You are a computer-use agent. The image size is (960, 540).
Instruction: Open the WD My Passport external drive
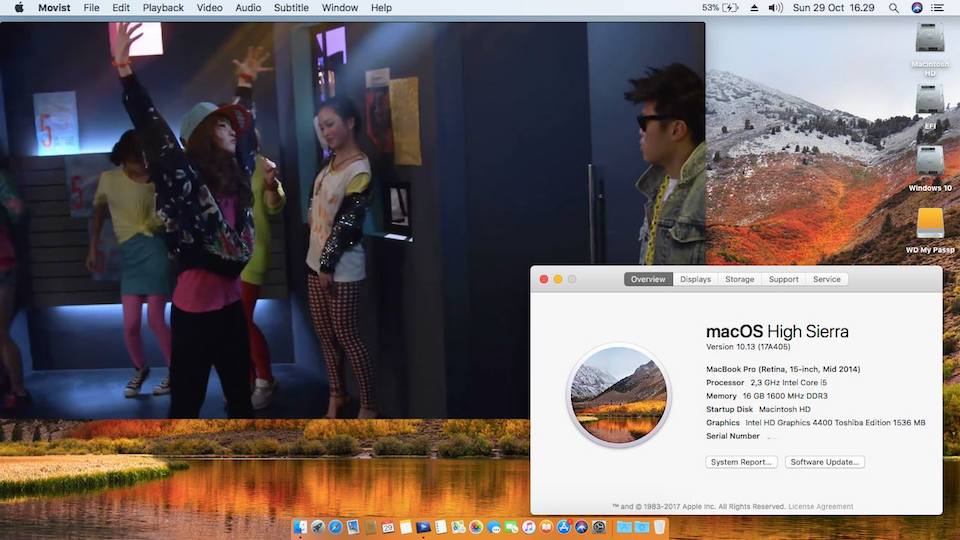coord(930,224)
